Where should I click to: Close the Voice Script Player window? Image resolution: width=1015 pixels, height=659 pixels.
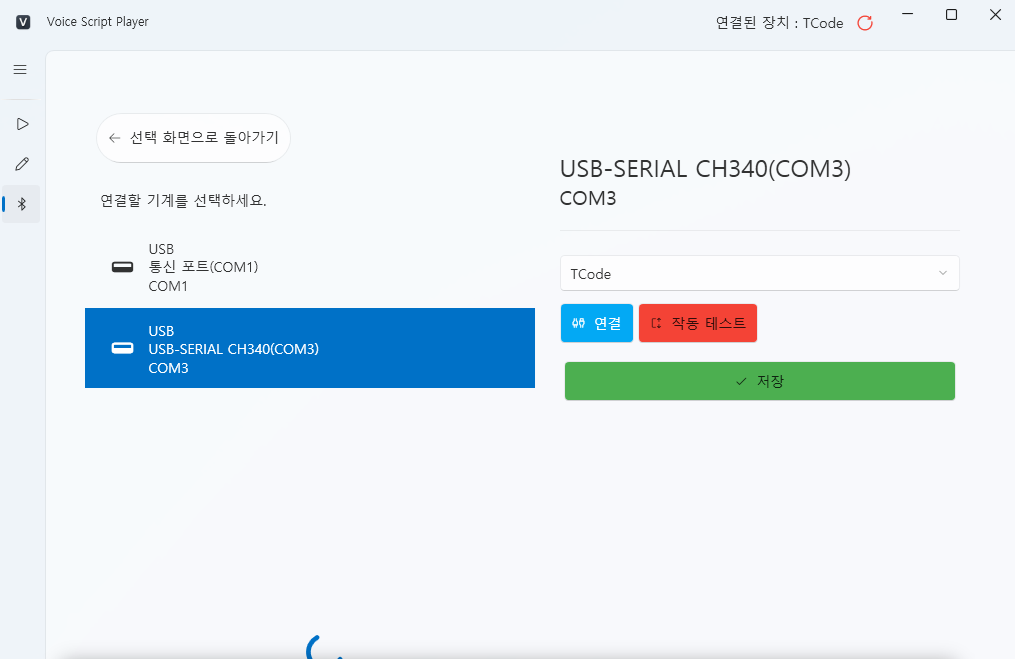point(994,15)
